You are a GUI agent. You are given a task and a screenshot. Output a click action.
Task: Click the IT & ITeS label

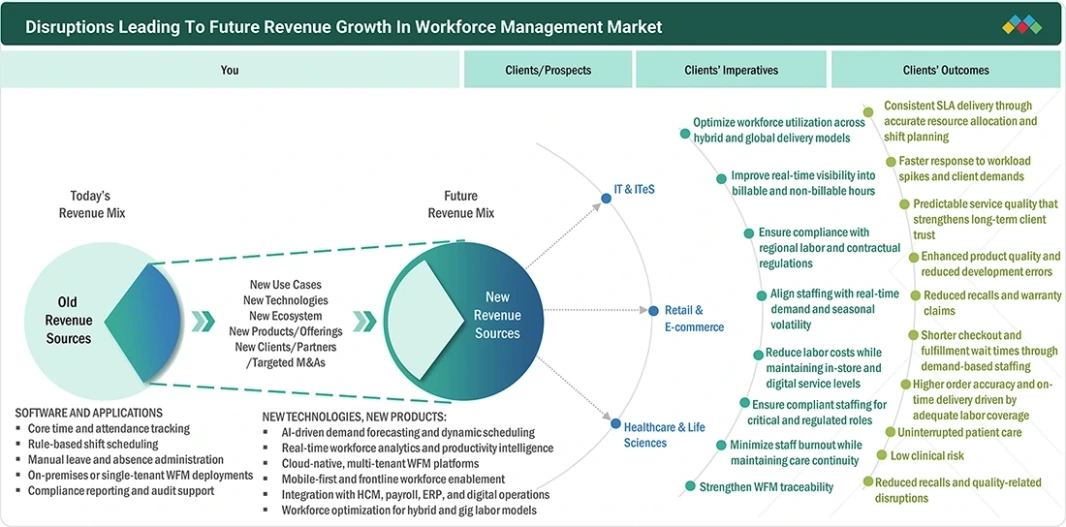click(x=634, y=190)
